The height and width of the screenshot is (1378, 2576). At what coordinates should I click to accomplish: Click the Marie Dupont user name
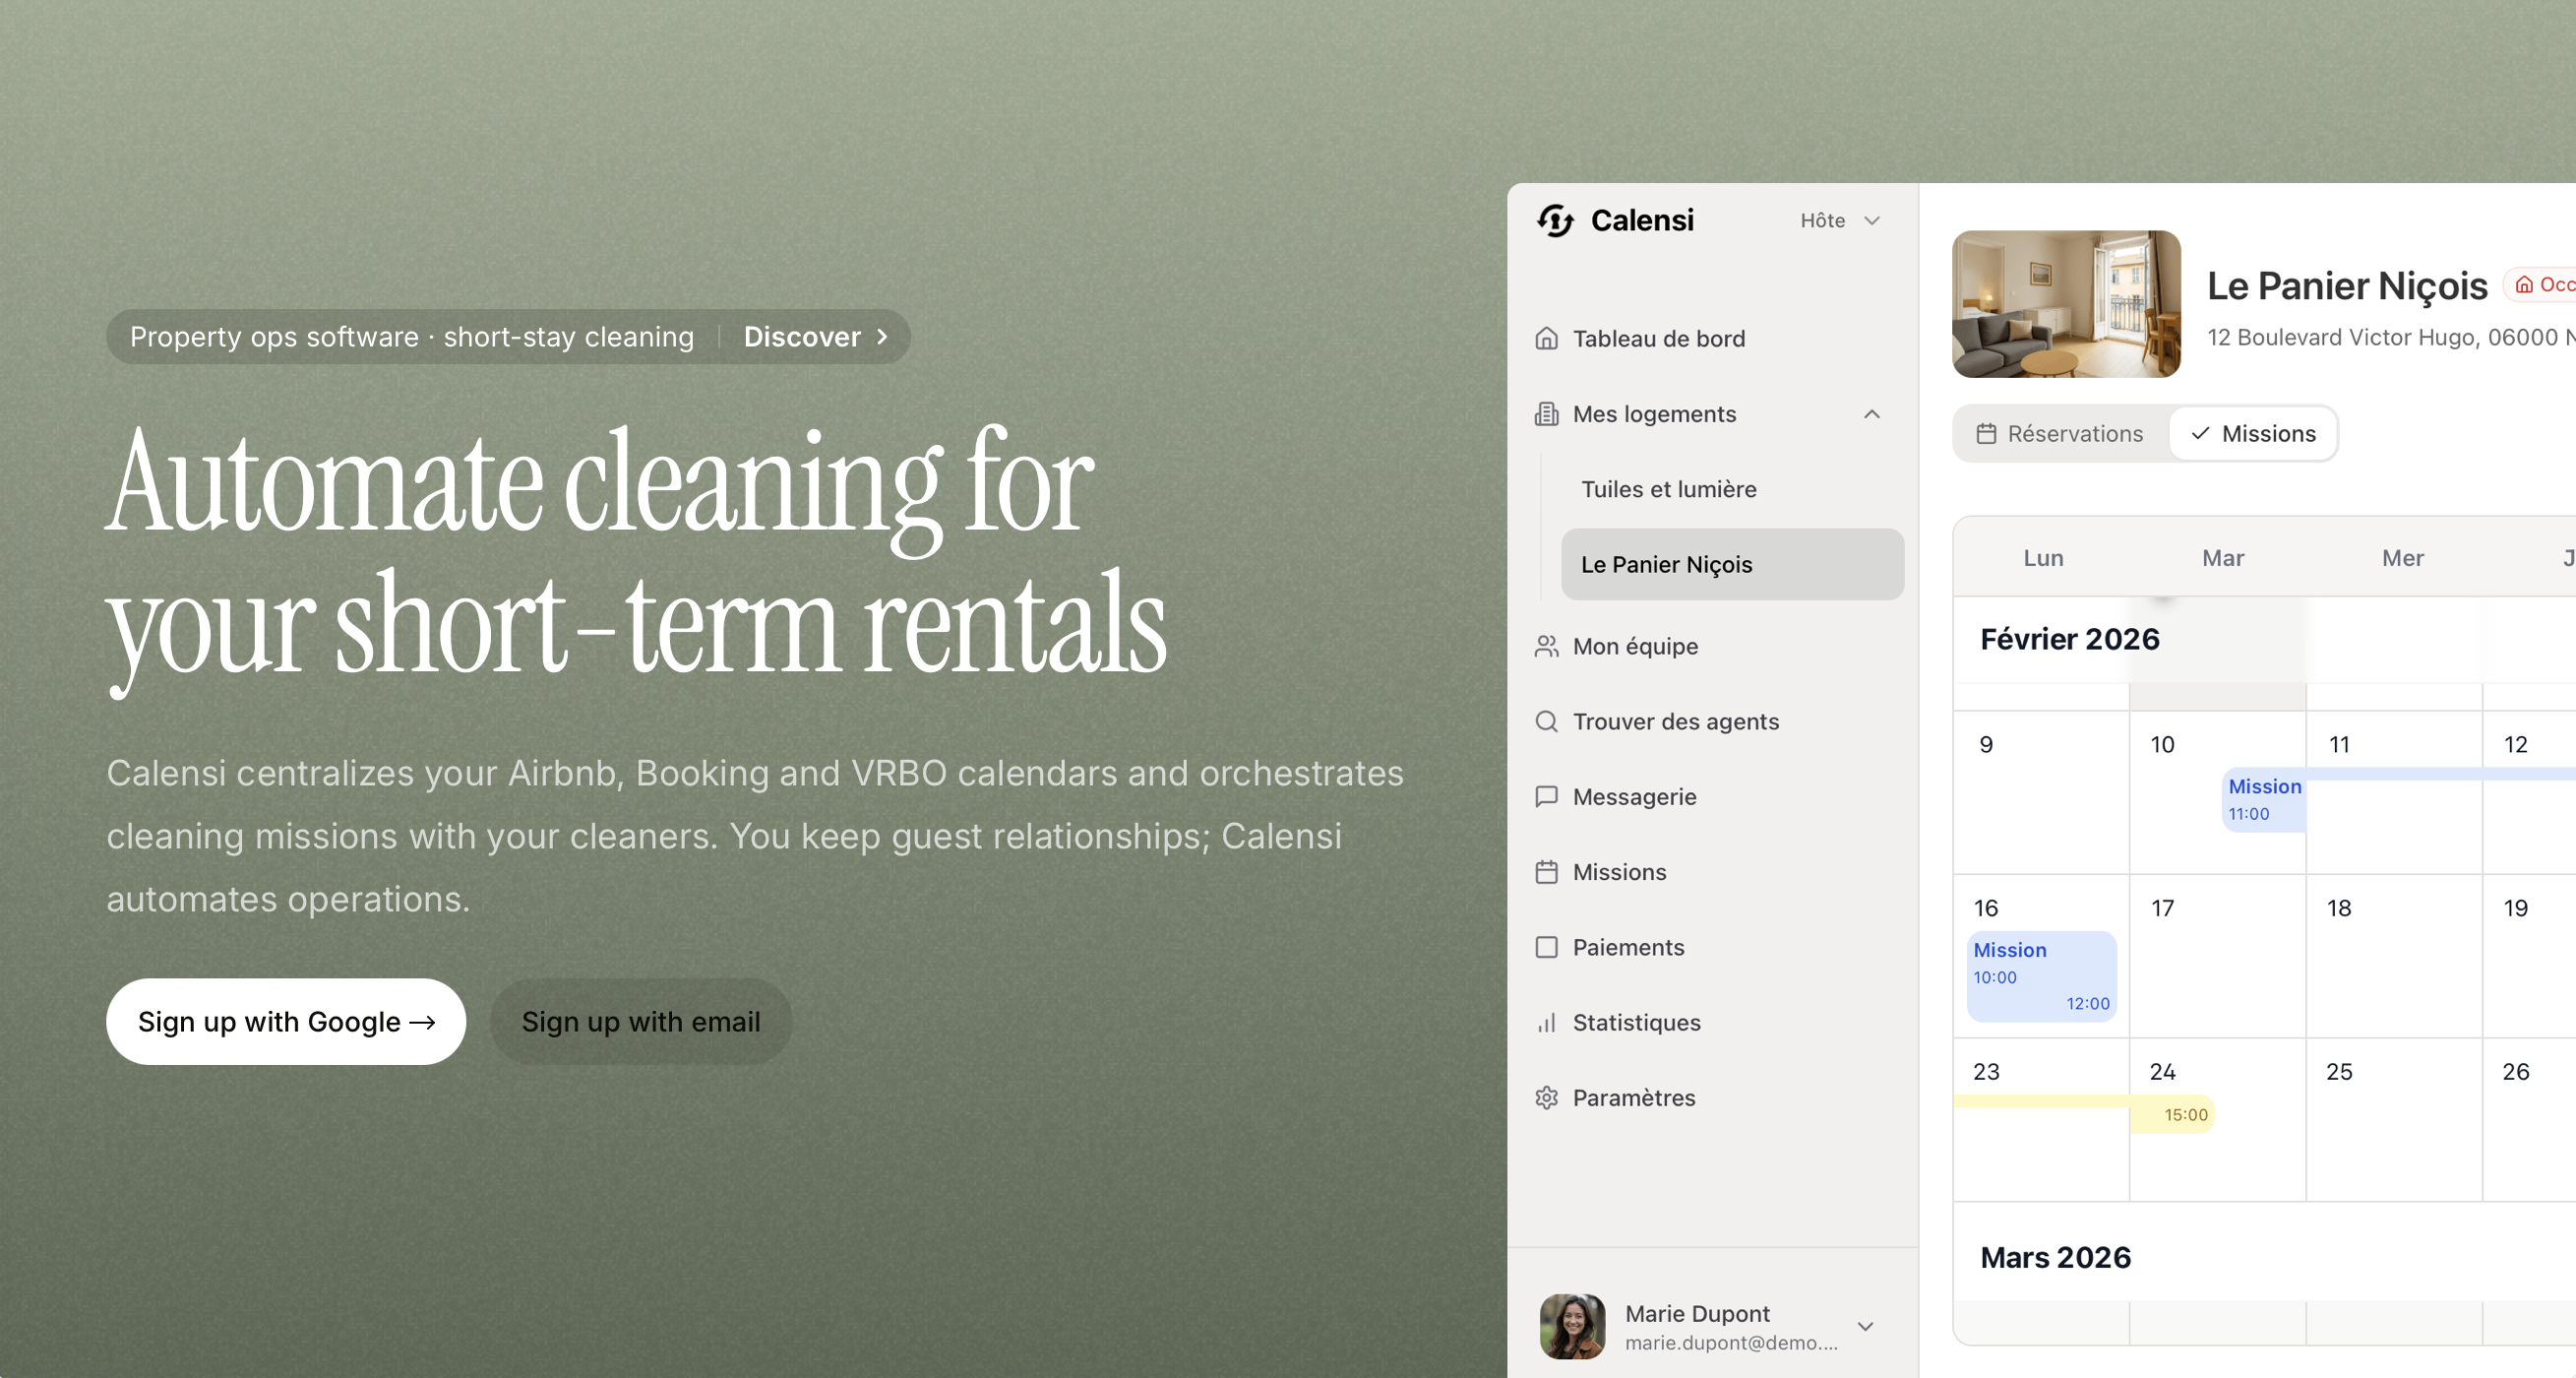click(1697, 1313)
